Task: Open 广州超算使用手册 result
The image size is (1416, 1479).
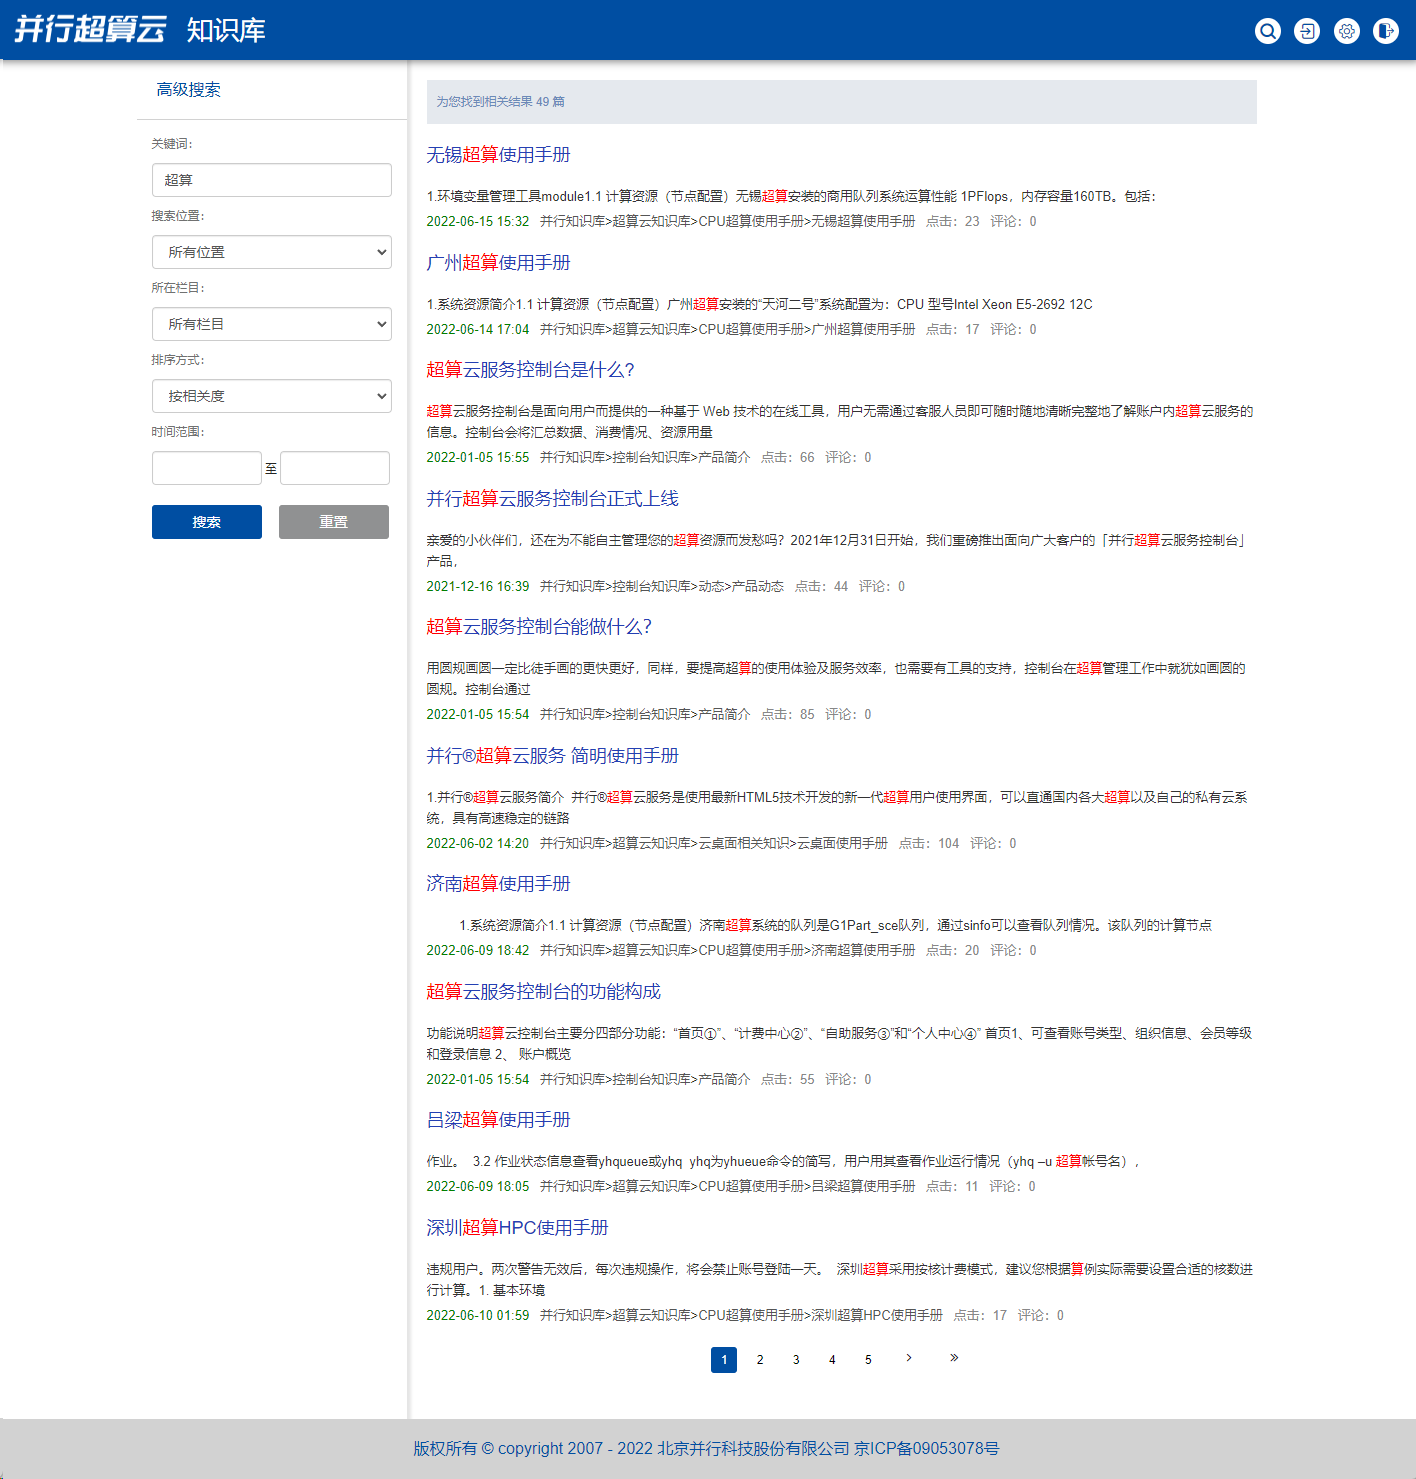Action: click(498, 263)
